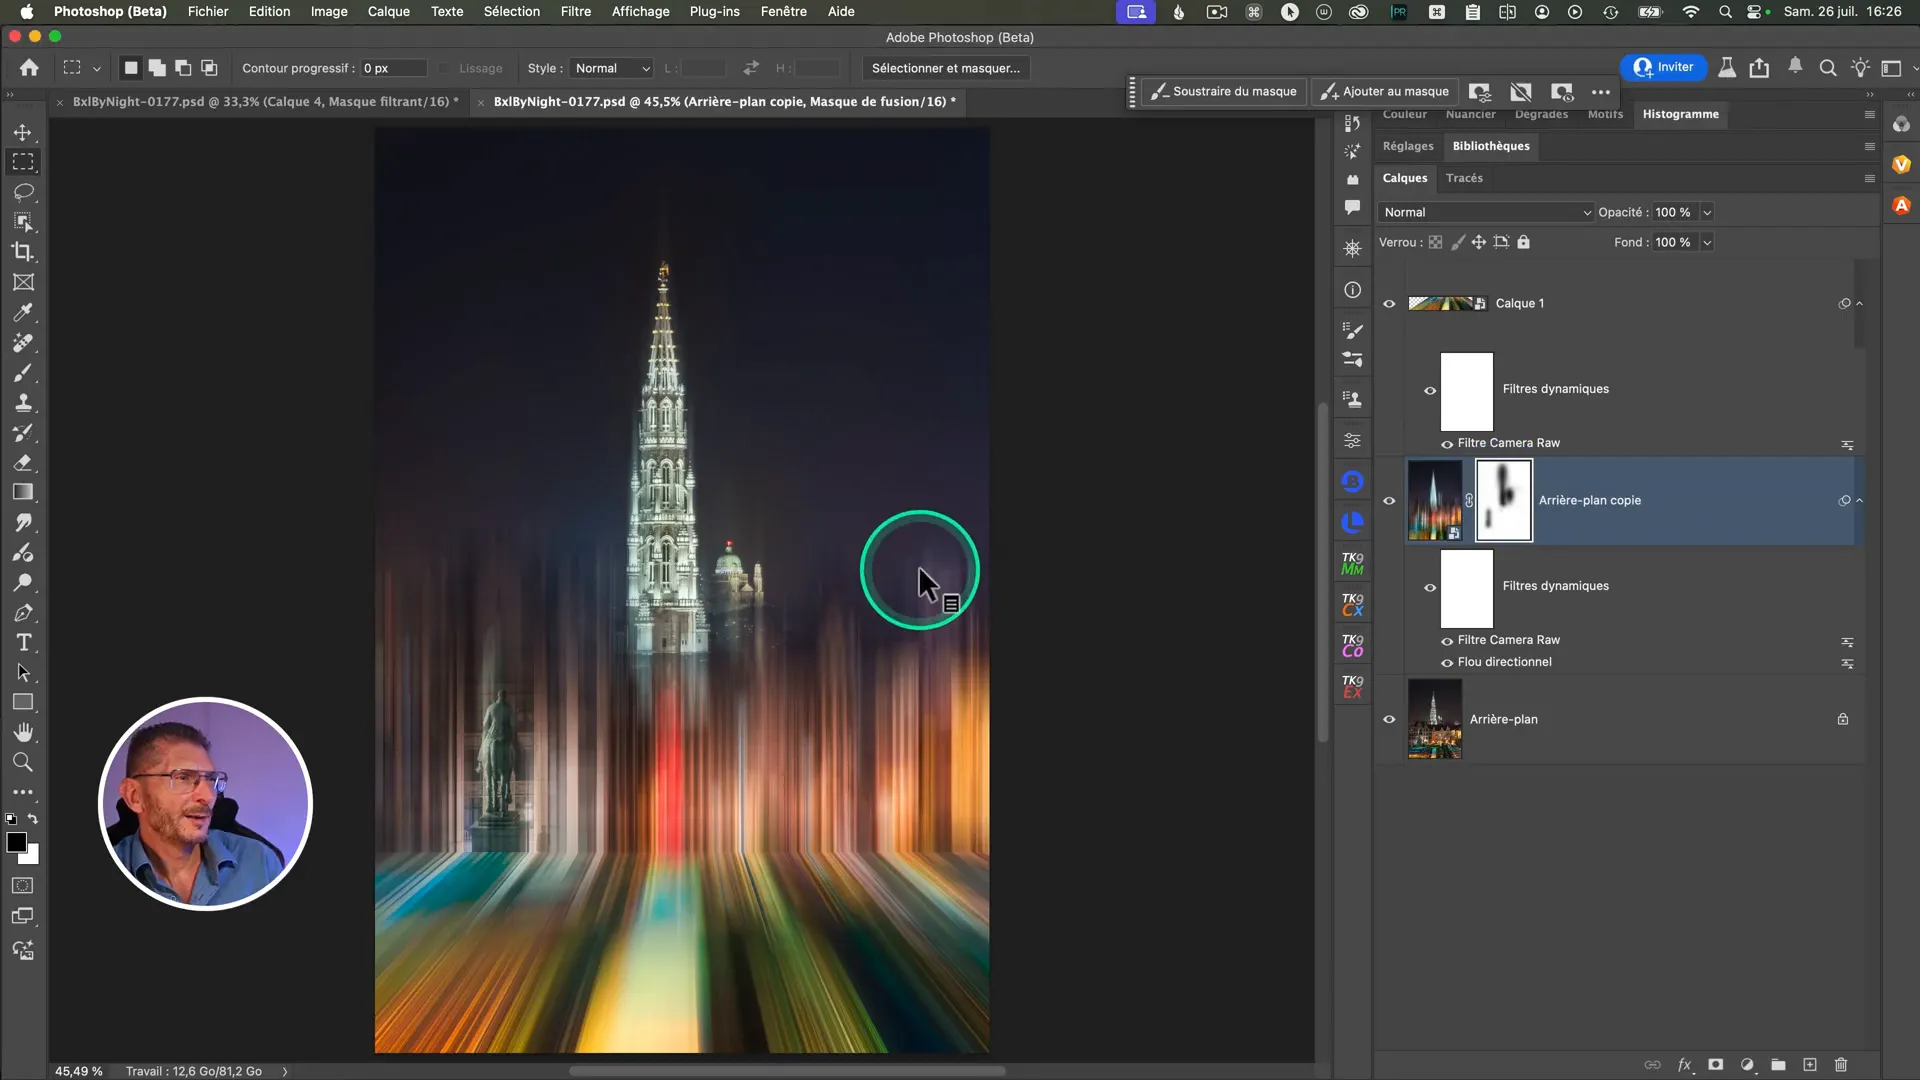Select the Crop tool
The image size is (1920, 1080).
tap(23, 252)
